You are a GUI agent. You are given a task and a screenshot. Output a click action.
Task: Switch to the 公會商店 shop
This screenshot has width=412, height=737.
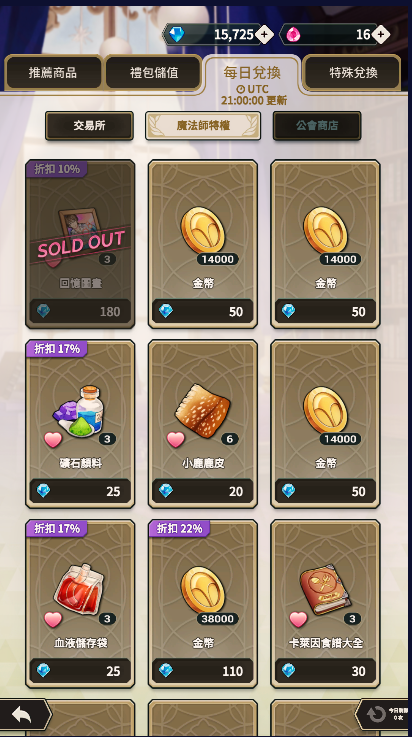click(317, 125)
